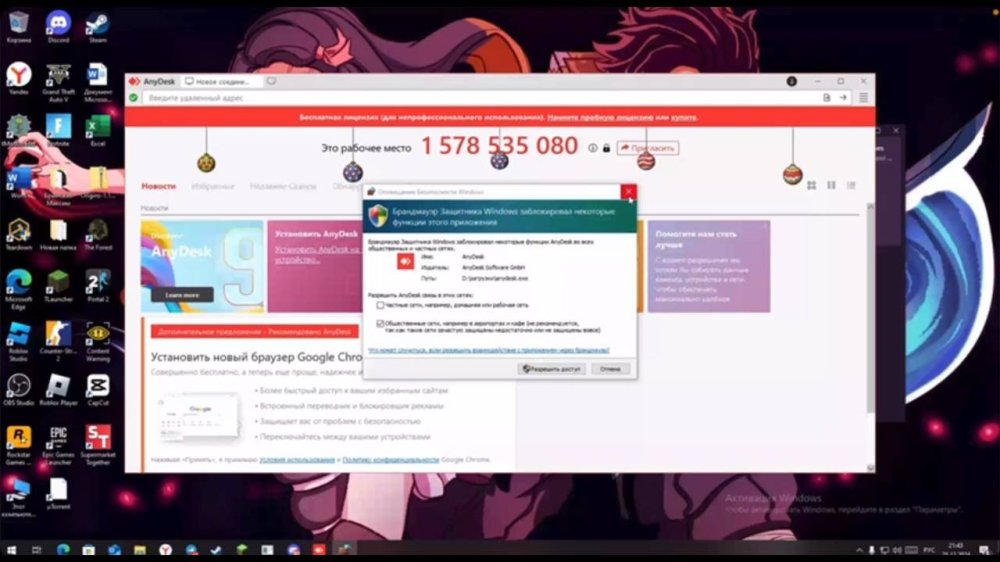Open Yandex browser from the taskbar

[x=165, y=550]
